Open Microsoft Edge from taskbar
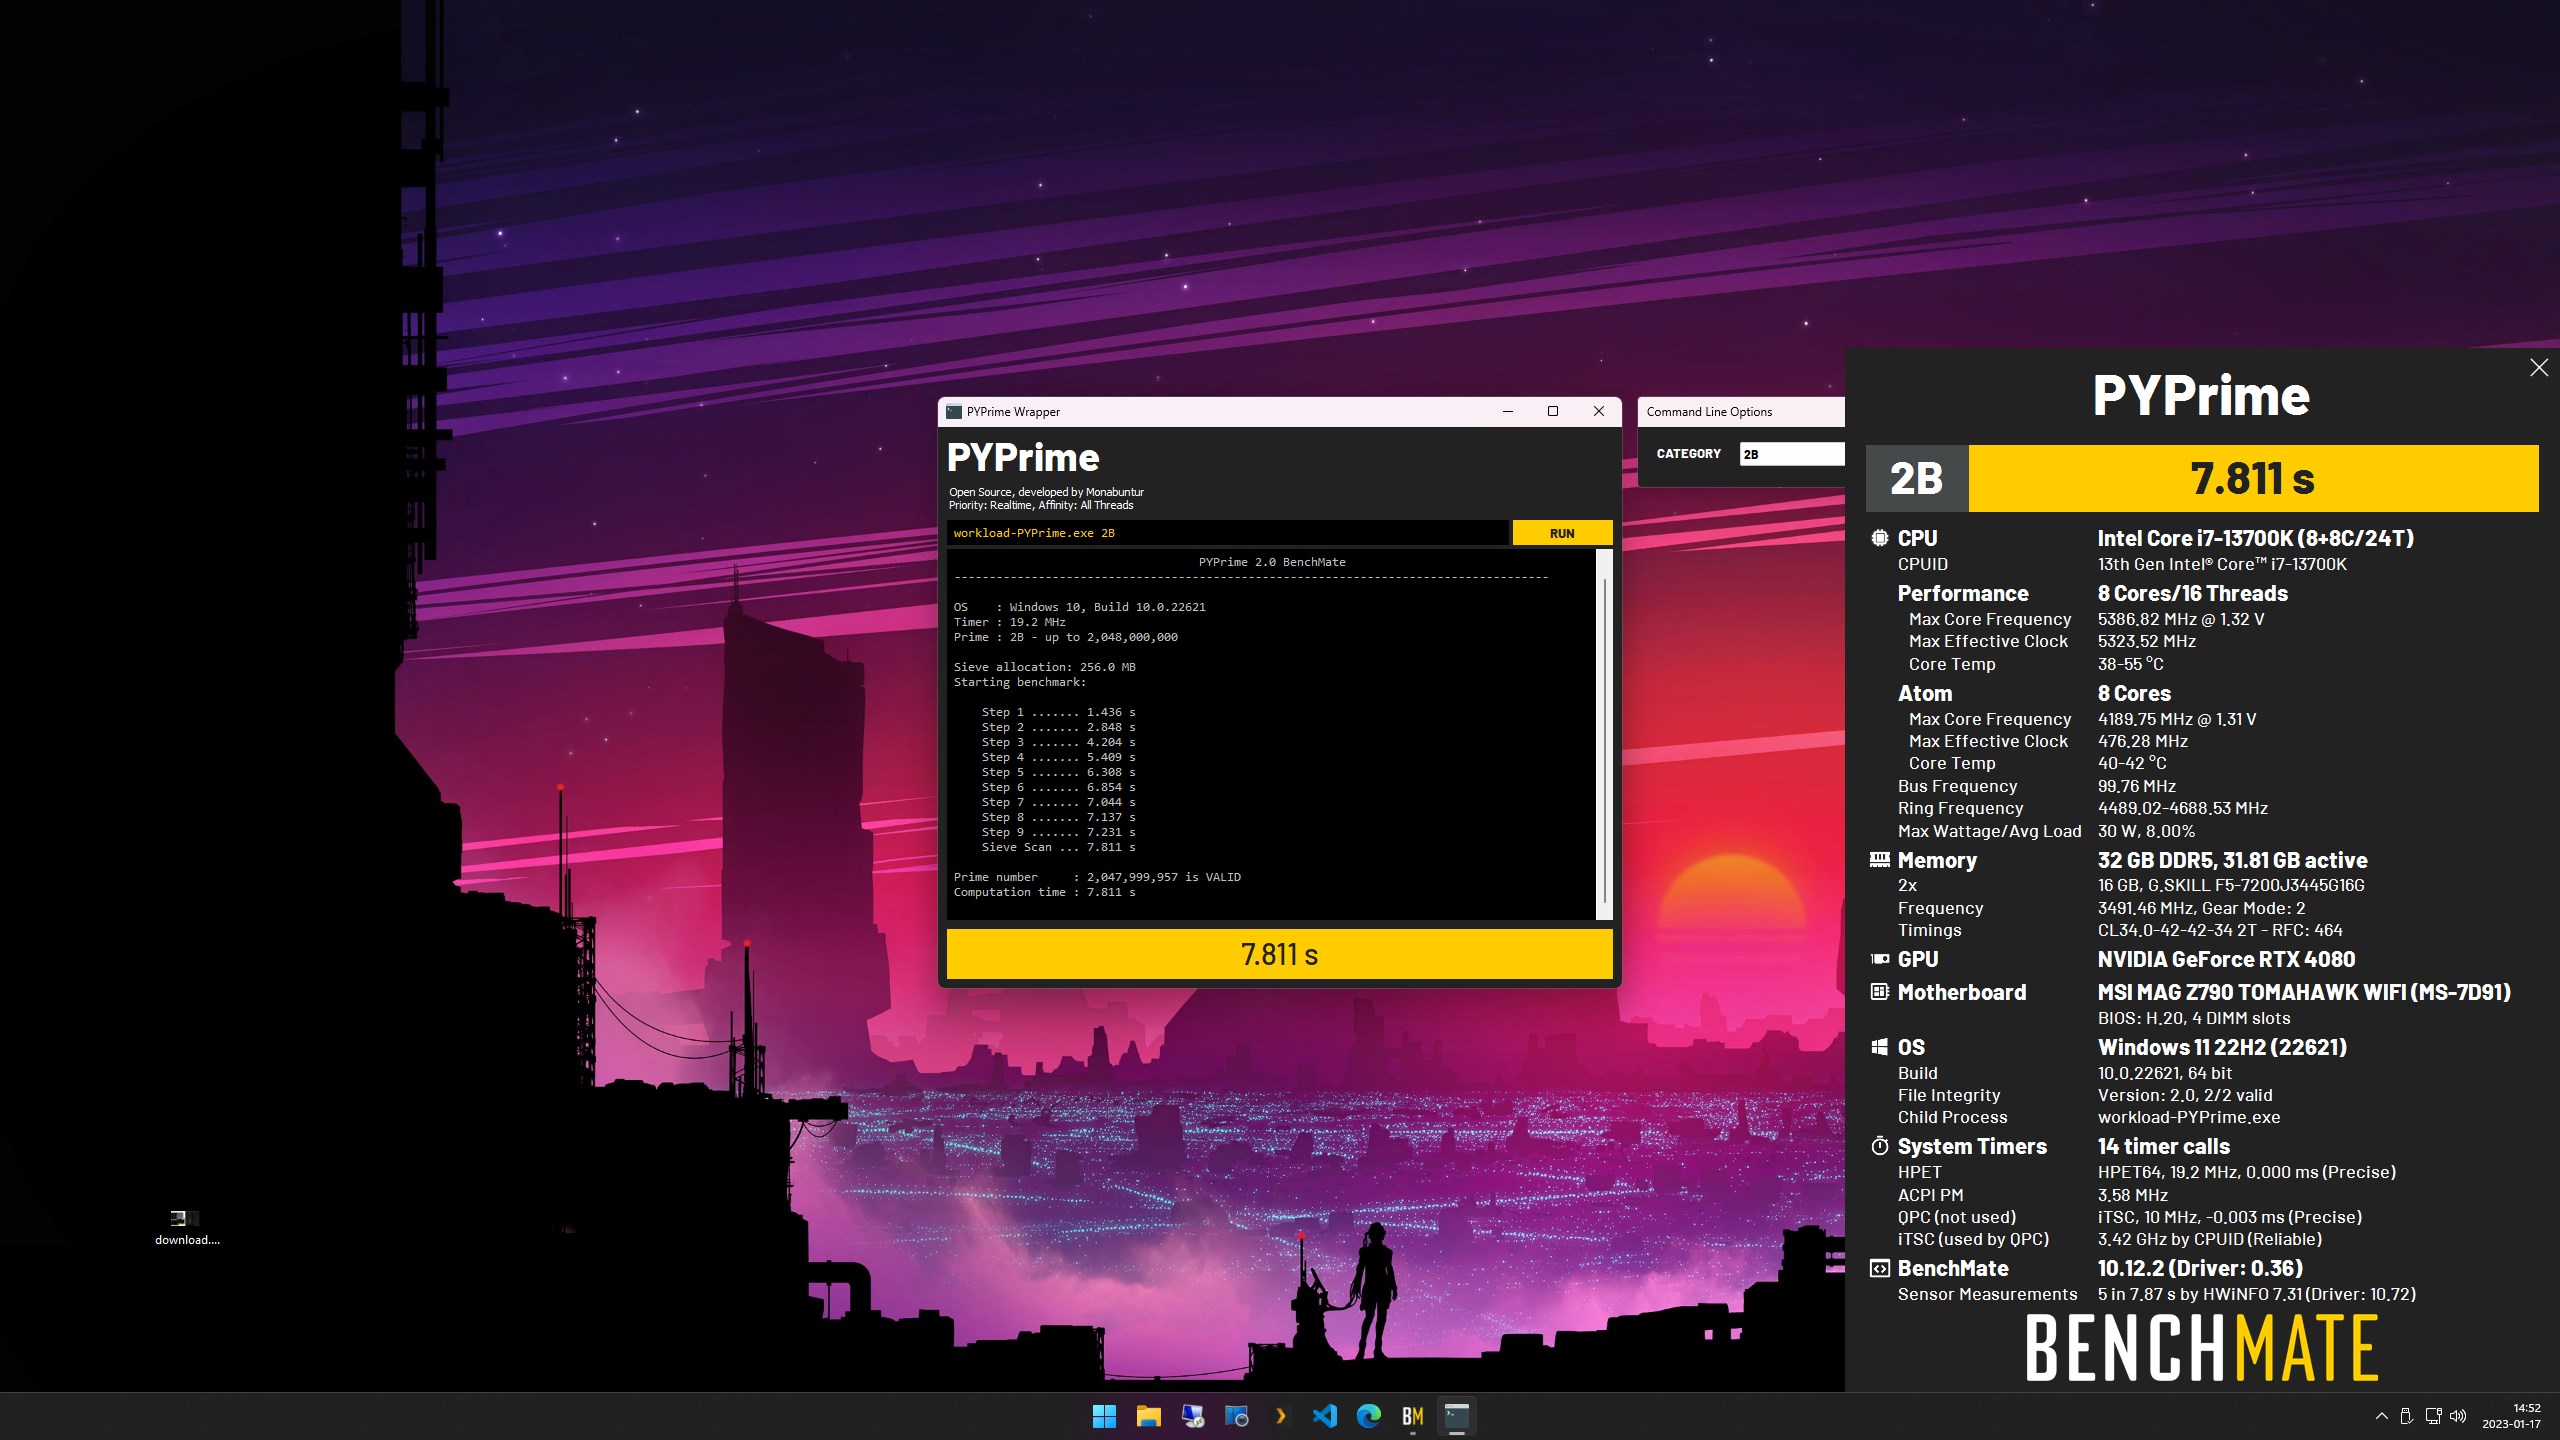Viewport: 2560px width, 1440px height. coord(1368,1416)
